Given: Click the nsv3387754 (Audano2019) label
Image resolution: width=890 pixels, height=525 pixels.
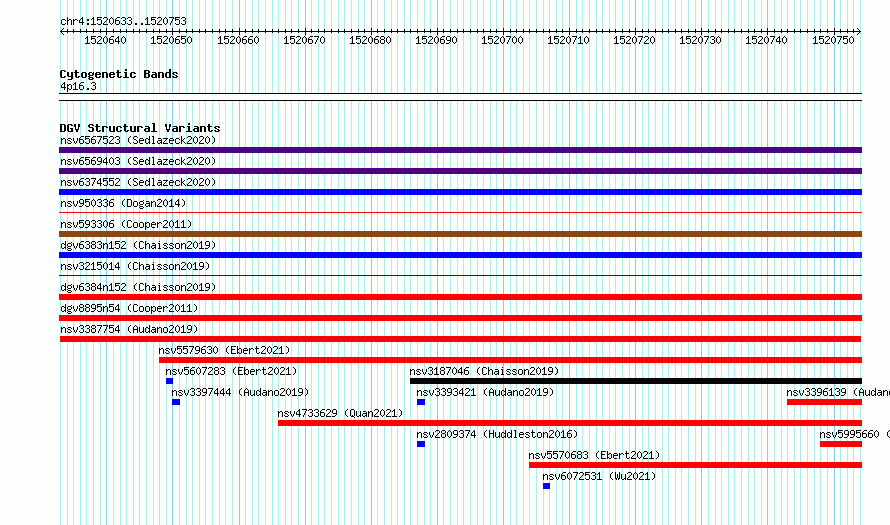Looking at the screenshot, I should tap(129, 329).
